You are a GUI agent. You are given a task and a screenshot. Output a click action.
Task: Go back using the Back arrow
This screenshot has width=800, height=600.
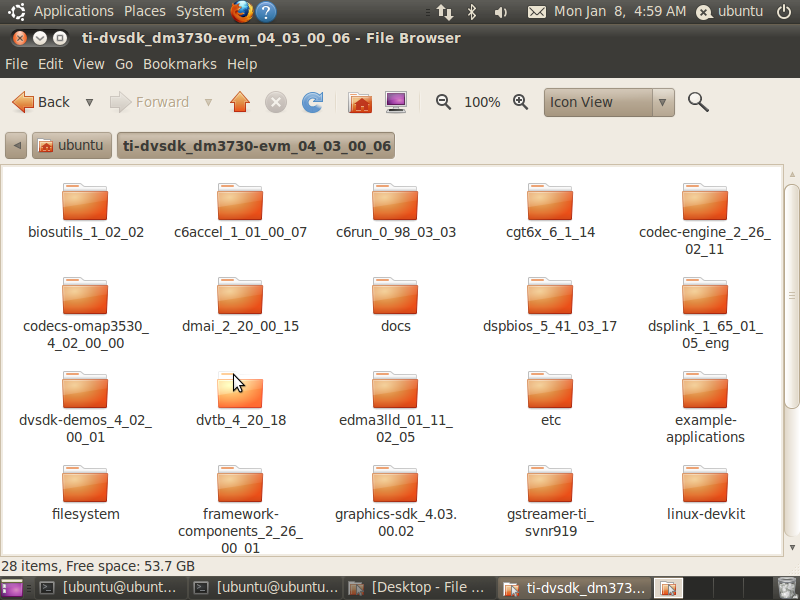[x=41, y=102]
